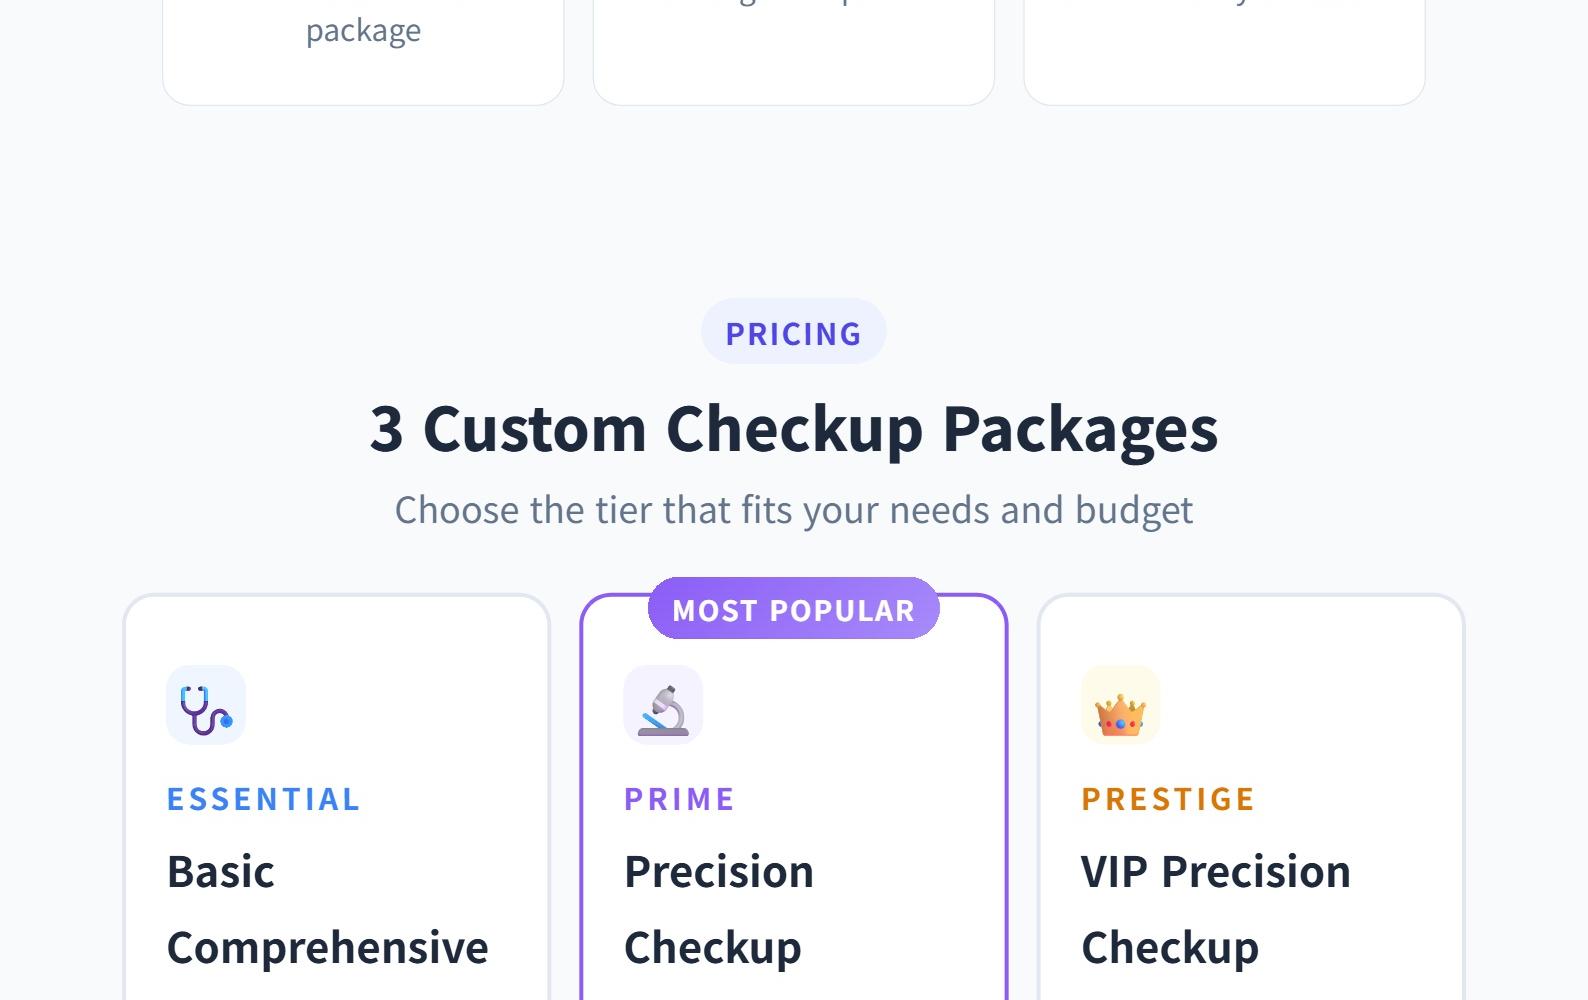This screenshot has height=1000, width=1588.
Task: Open the Basic Comprehensive package title
Action: tap(327, 909)
